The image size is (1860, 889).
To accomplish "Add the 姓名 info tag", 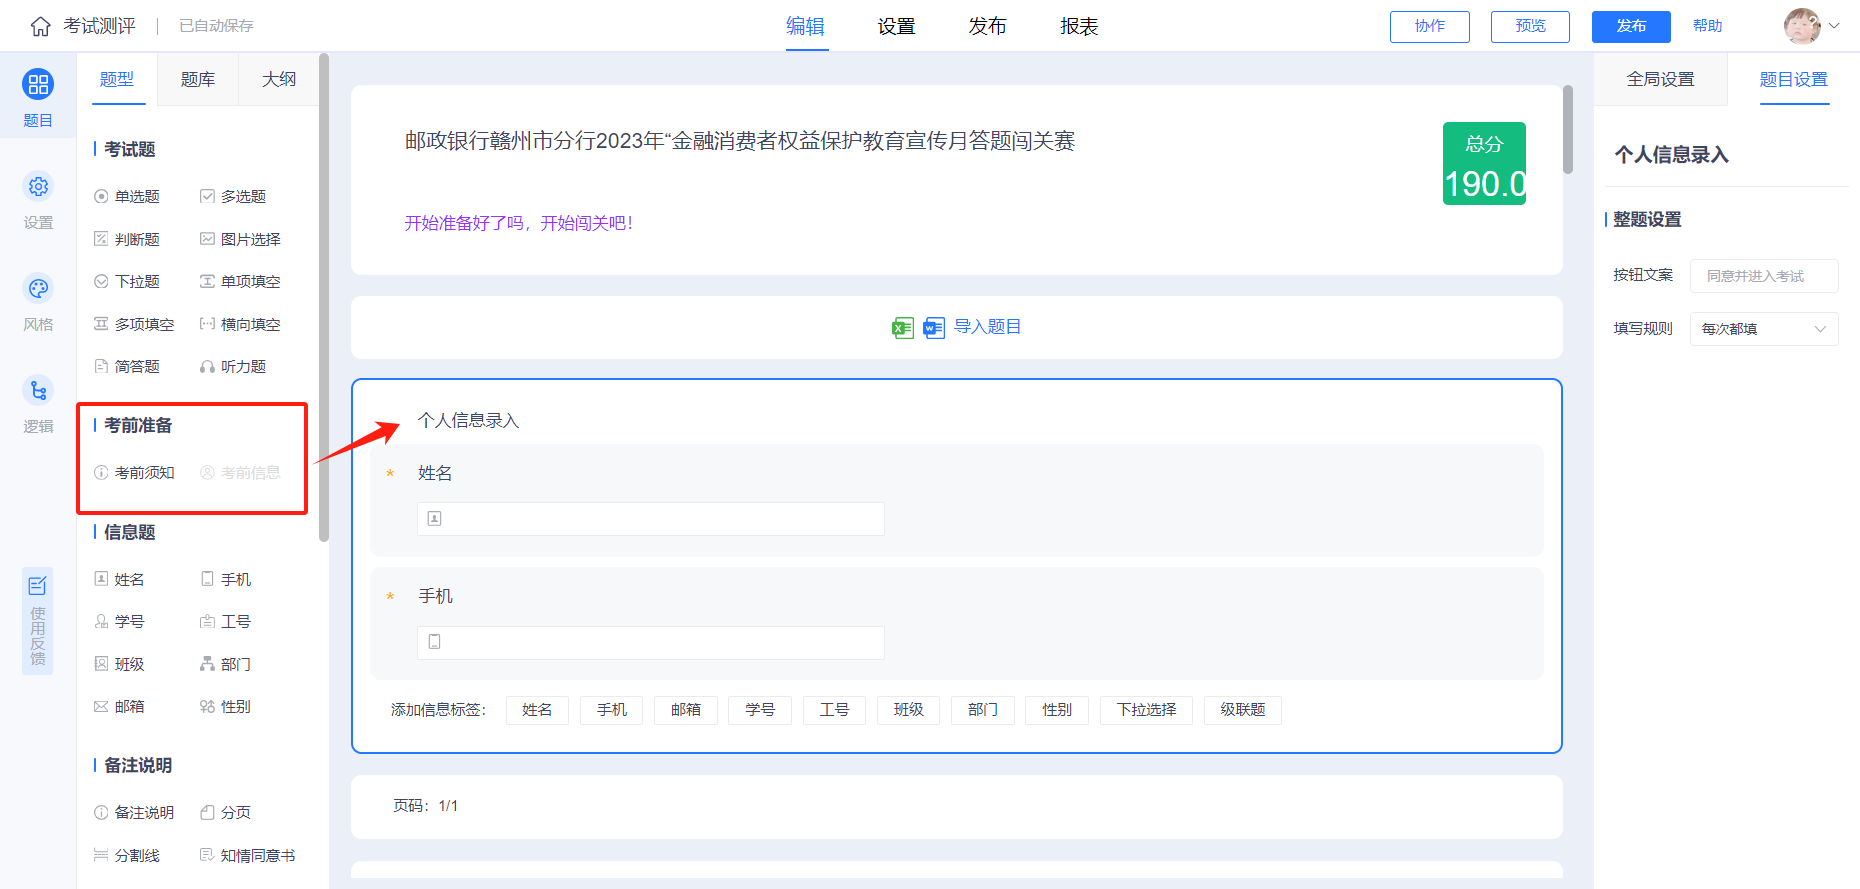I will pyautogui.click(x=537, y=710).
